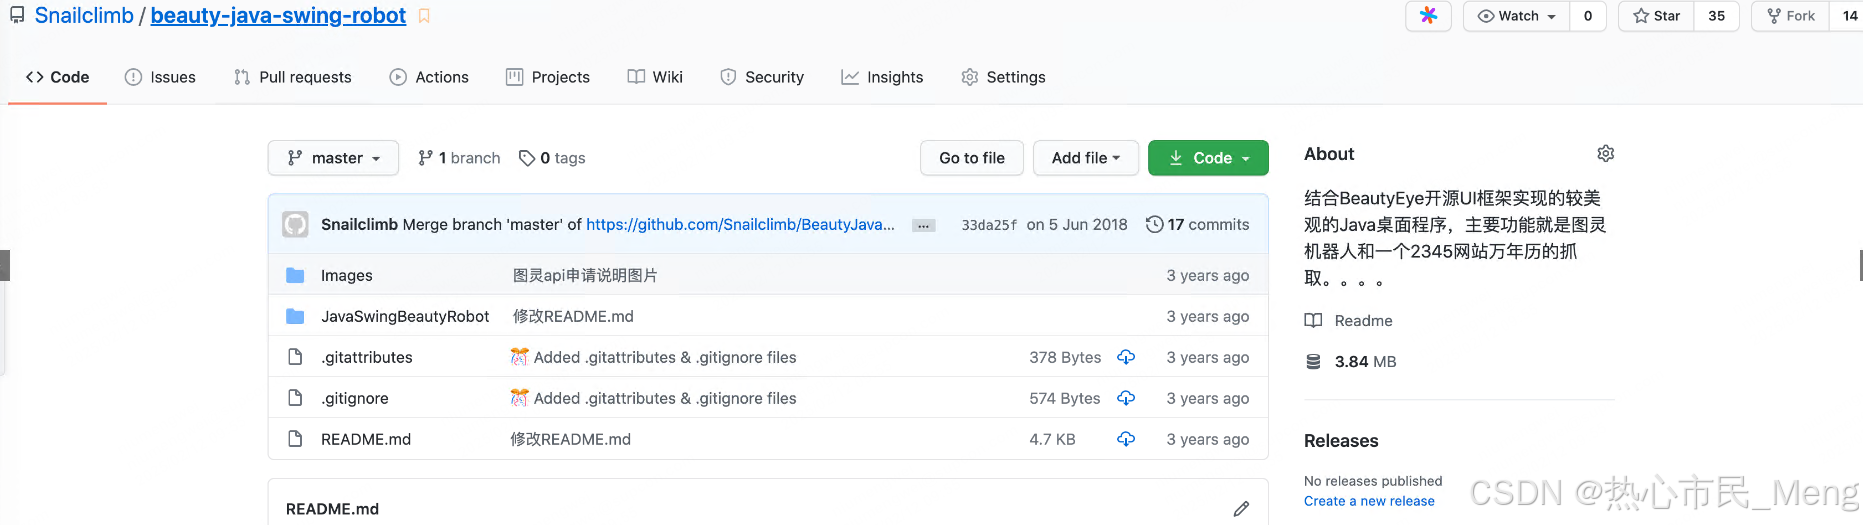Click the Snailclimb commit author name

359,224
